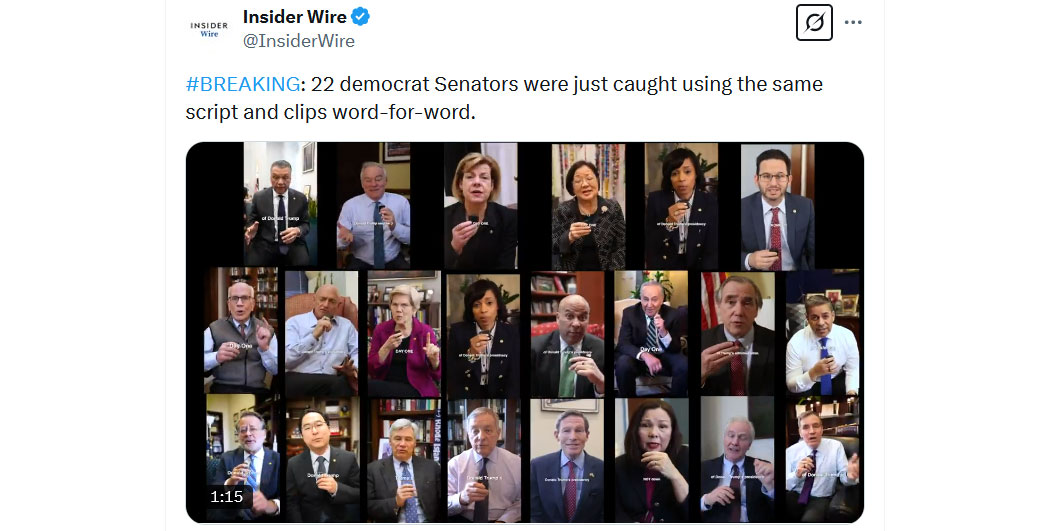Open the three-dot more options menu
Viewport: 1050px width, 531px height.
tap(852, 23)
